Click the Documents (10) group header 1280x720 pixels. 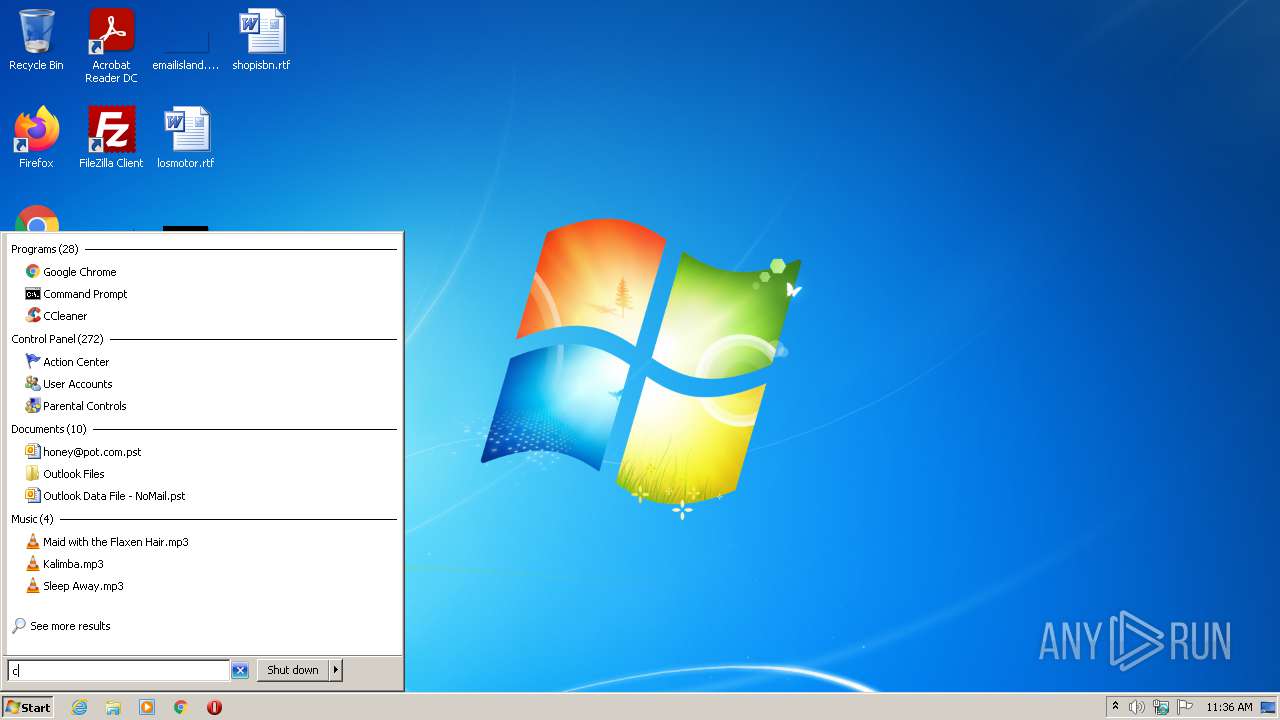click(x=49, y=429)
